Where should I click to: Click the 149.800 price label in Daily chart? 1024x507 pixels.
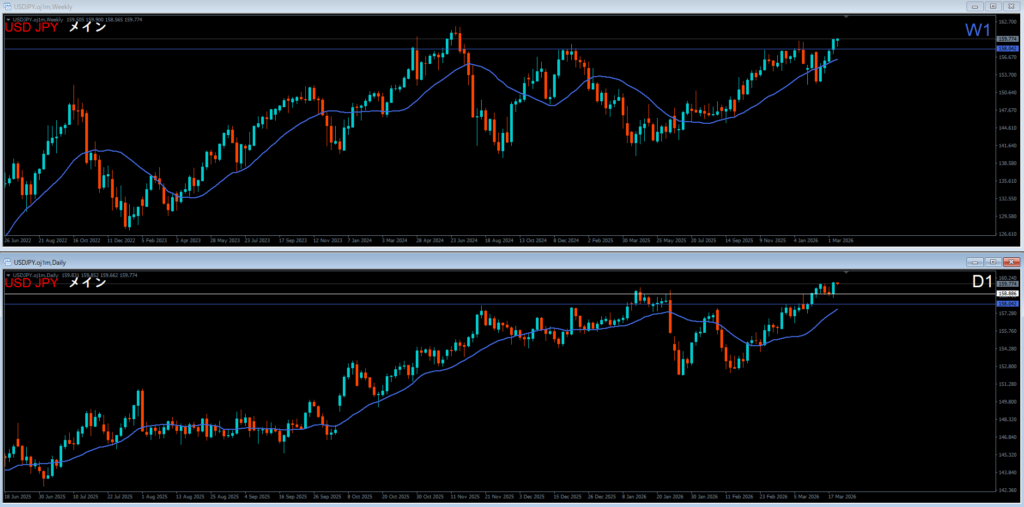point(1008,402)
